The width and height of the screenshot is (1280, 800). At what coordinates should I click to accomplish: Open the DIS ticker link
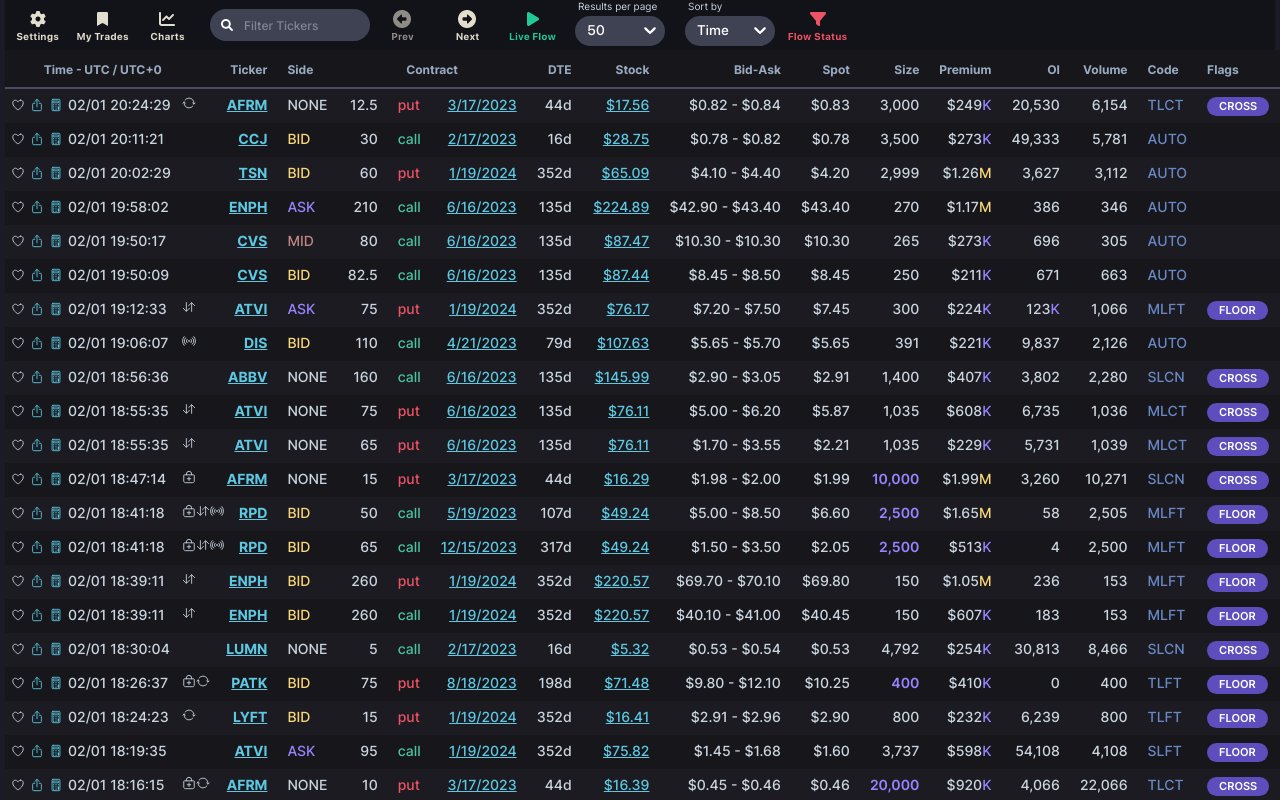click(x=256, y=343)
